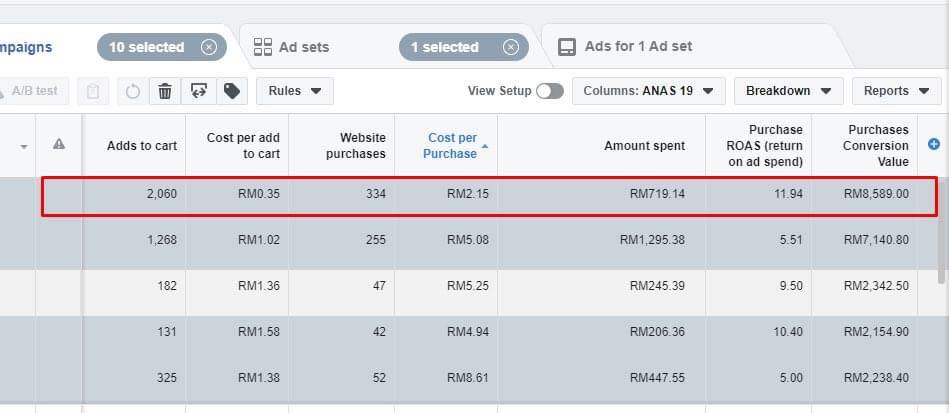Viewport: 949px width, 413px height.
Task: Open the Reports dropdown
Action: point(896,91)
